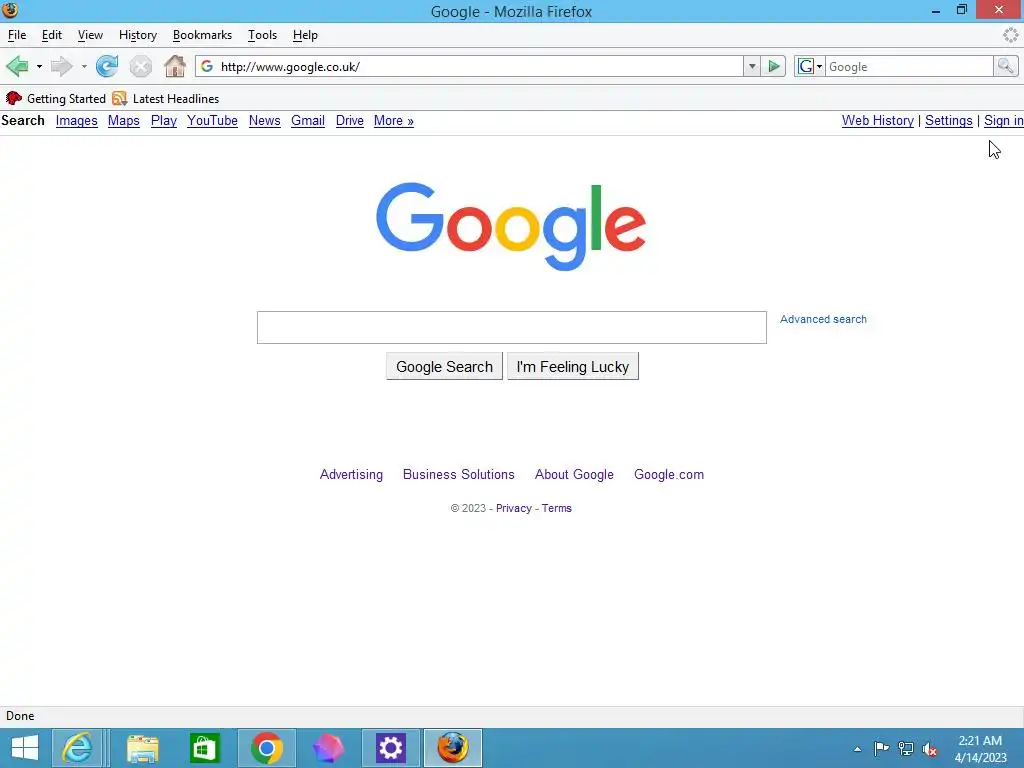Open the Home page icon
This screenshot has height=768, width=1024.
175,66
